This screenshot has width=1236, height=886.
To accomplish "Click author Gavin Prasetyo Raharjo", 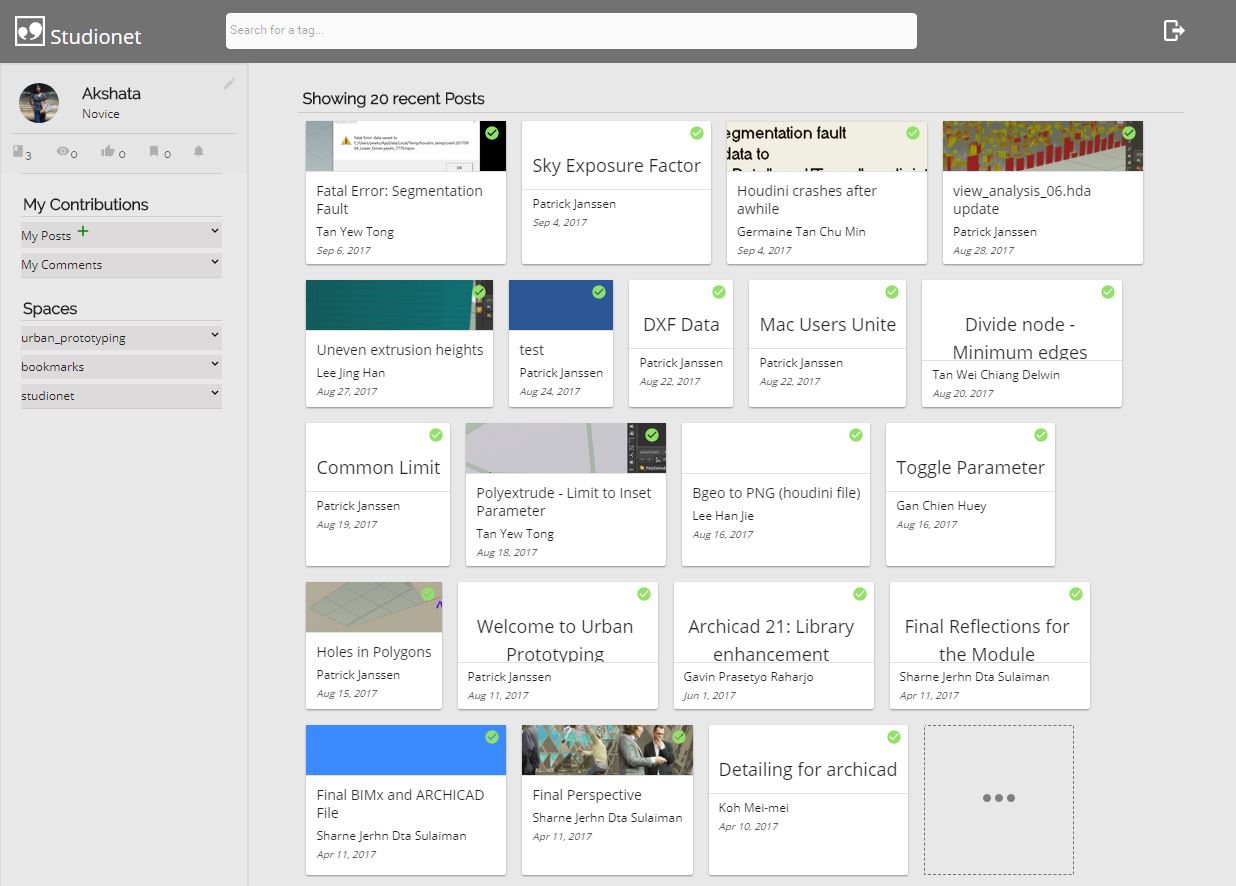I will (x=749, y=677).
